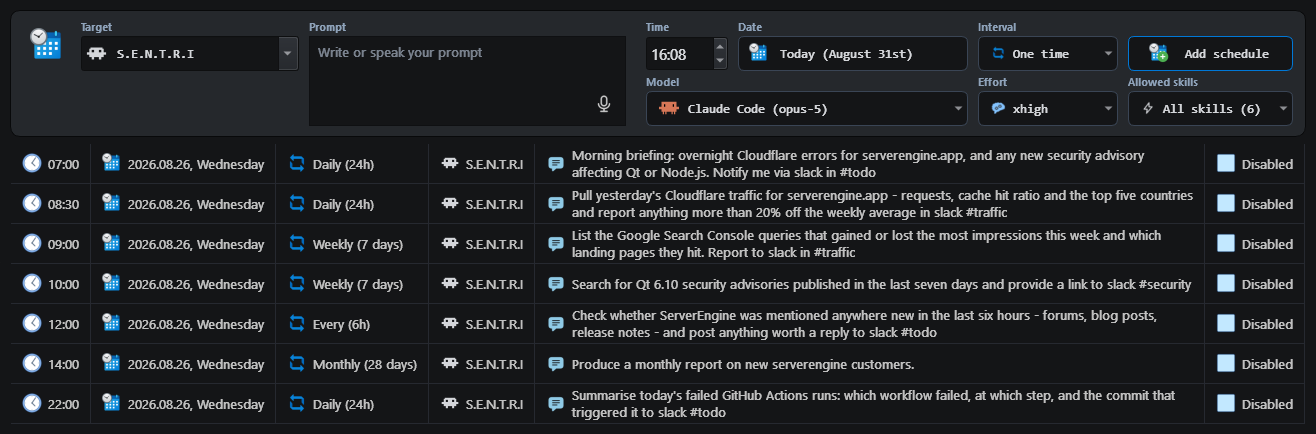The width and height of the screenshot is (1316, 434).
Task: Decrease the time with the down stepper arrow
Action: coord(720,61)
